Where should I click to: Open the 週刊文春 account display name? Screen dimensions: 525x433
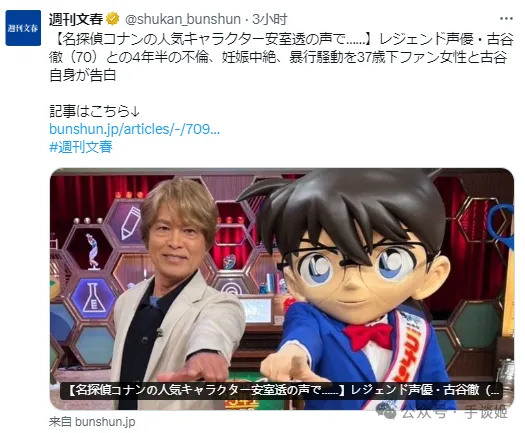76,19
